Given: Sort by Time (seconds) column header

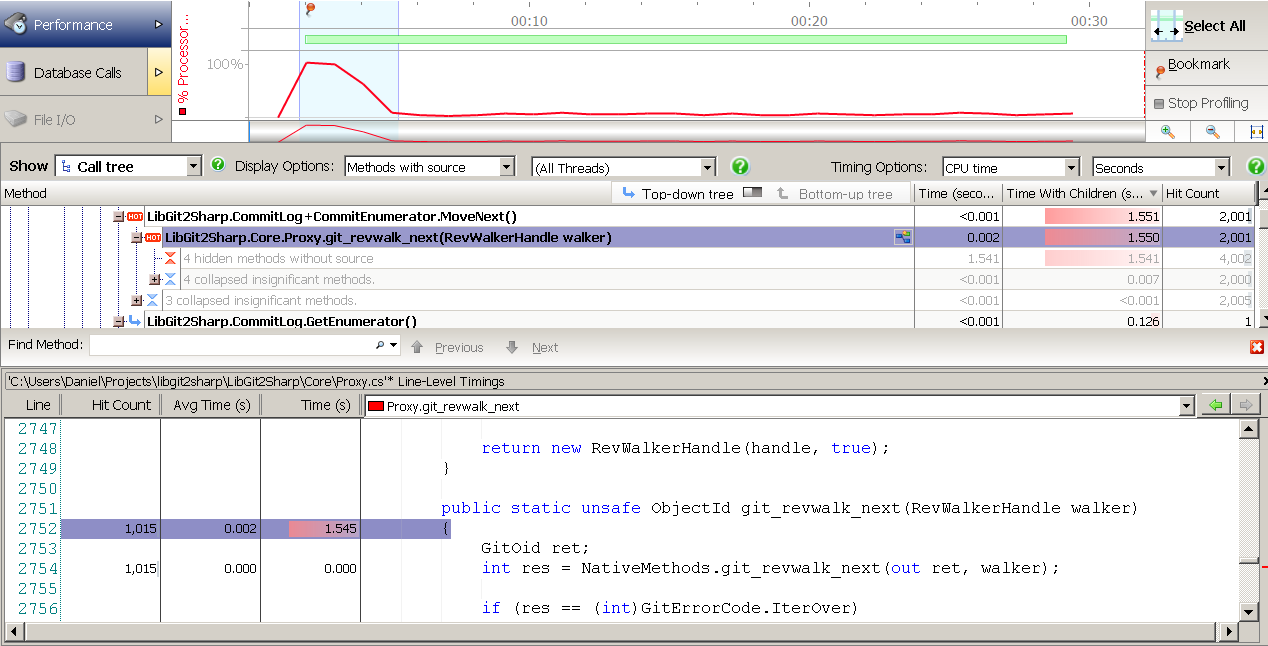Looking at the screenshot, I should point(959,193).
